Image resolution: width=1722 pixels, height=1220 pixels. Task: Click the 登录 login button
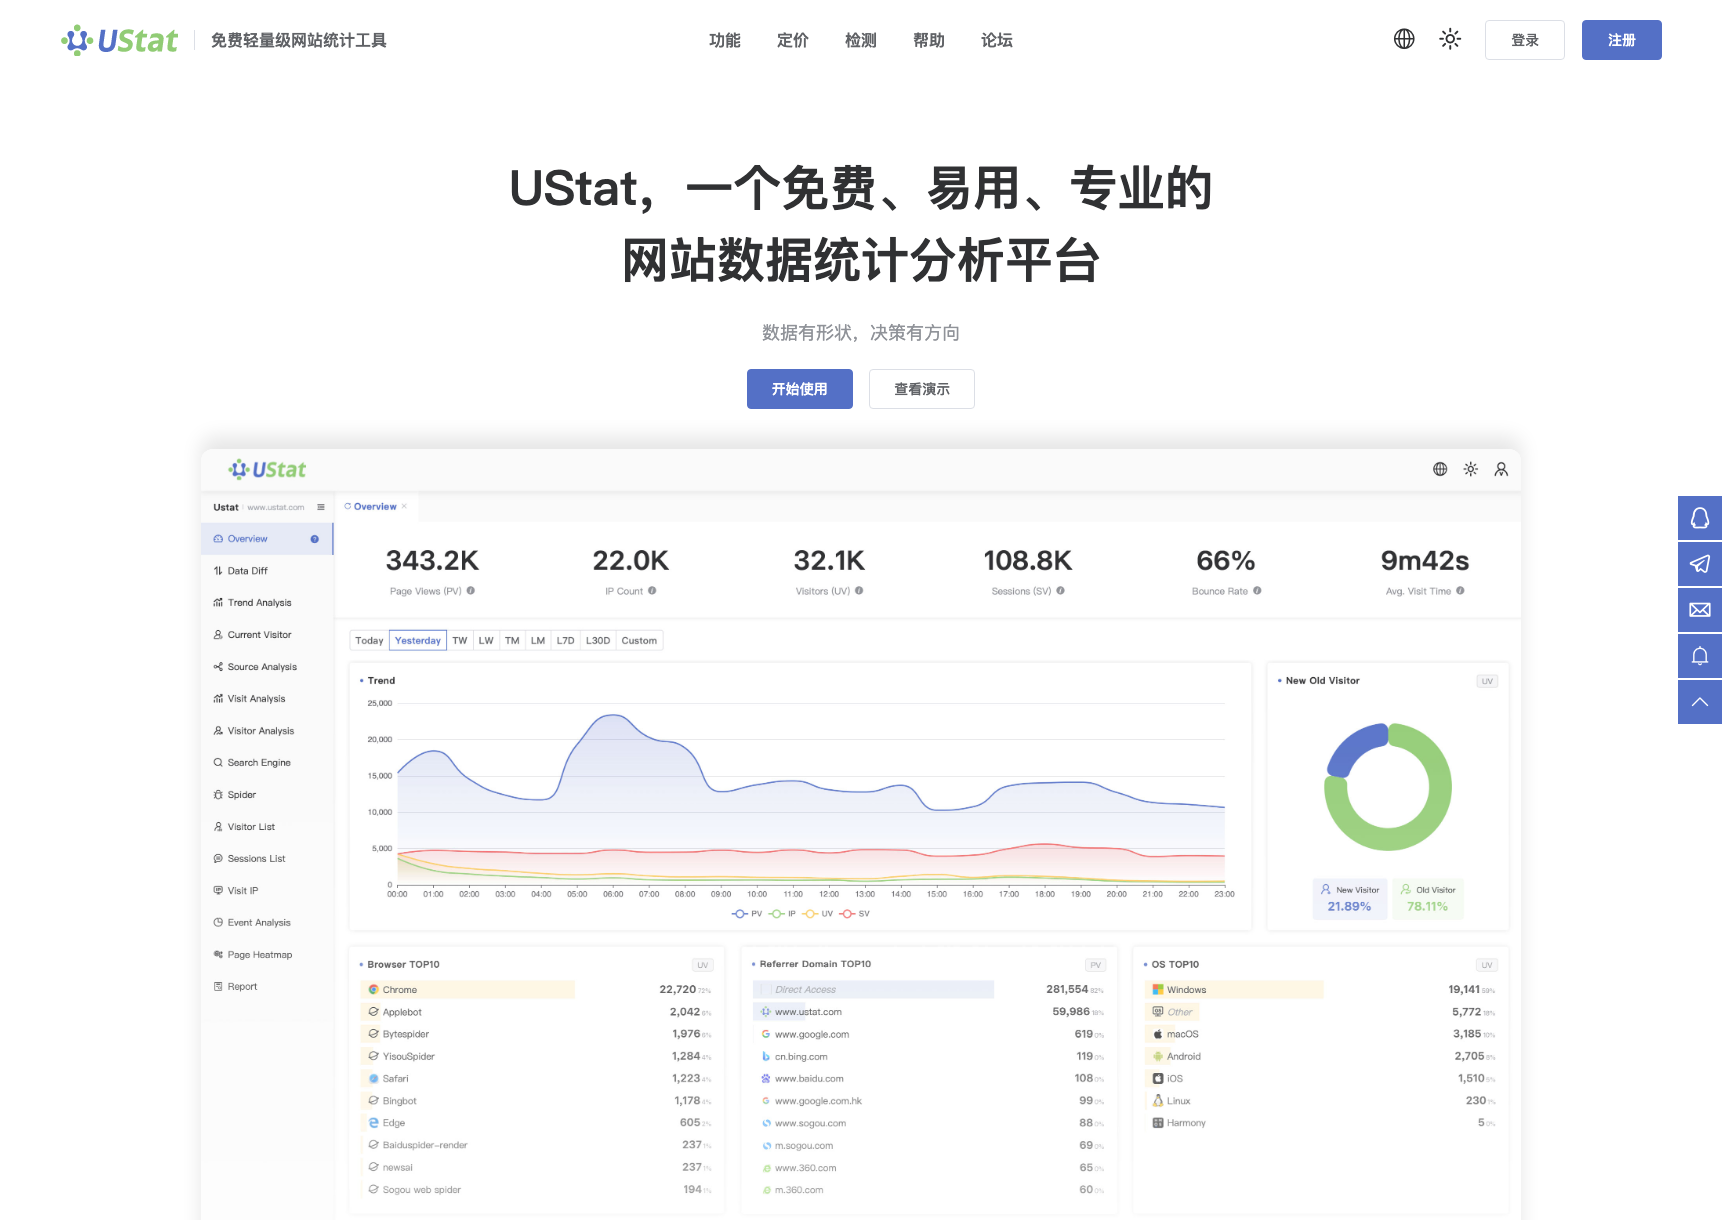1524,40
